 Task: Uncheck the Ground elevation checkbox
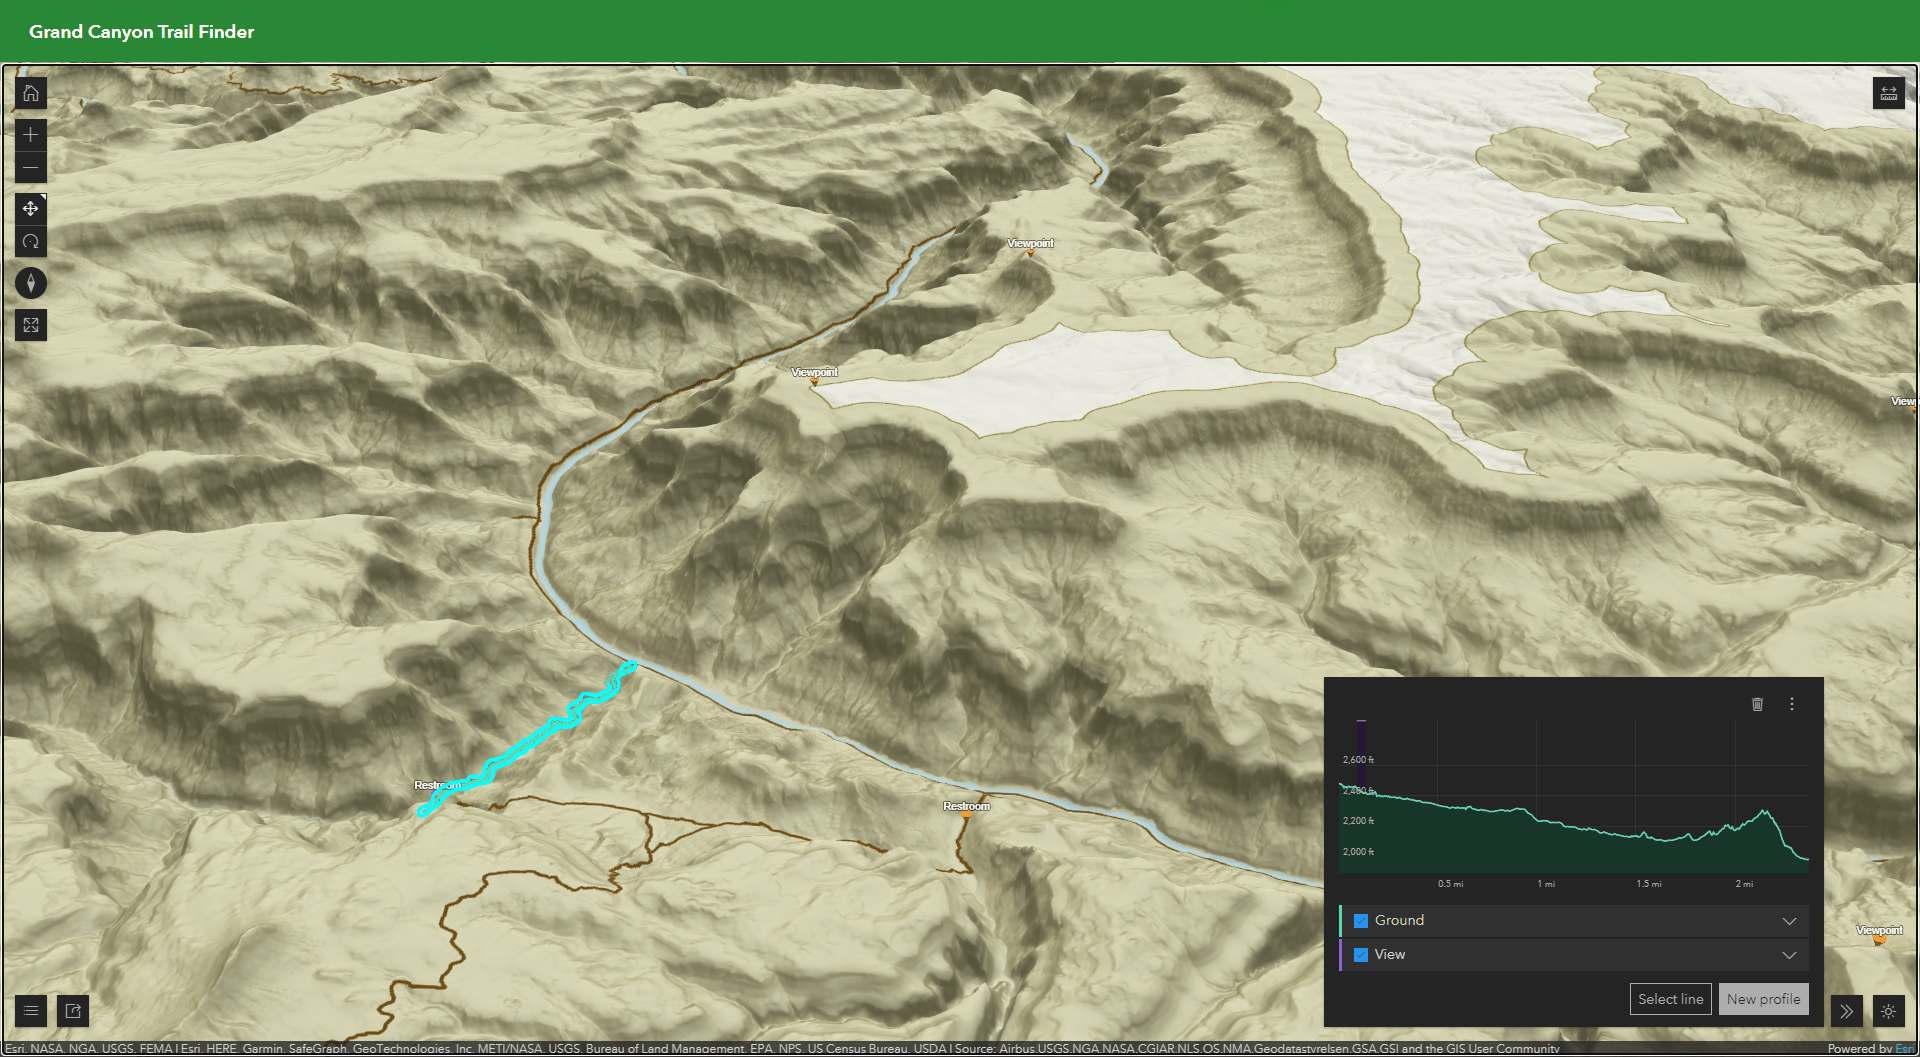[1360, 920]
